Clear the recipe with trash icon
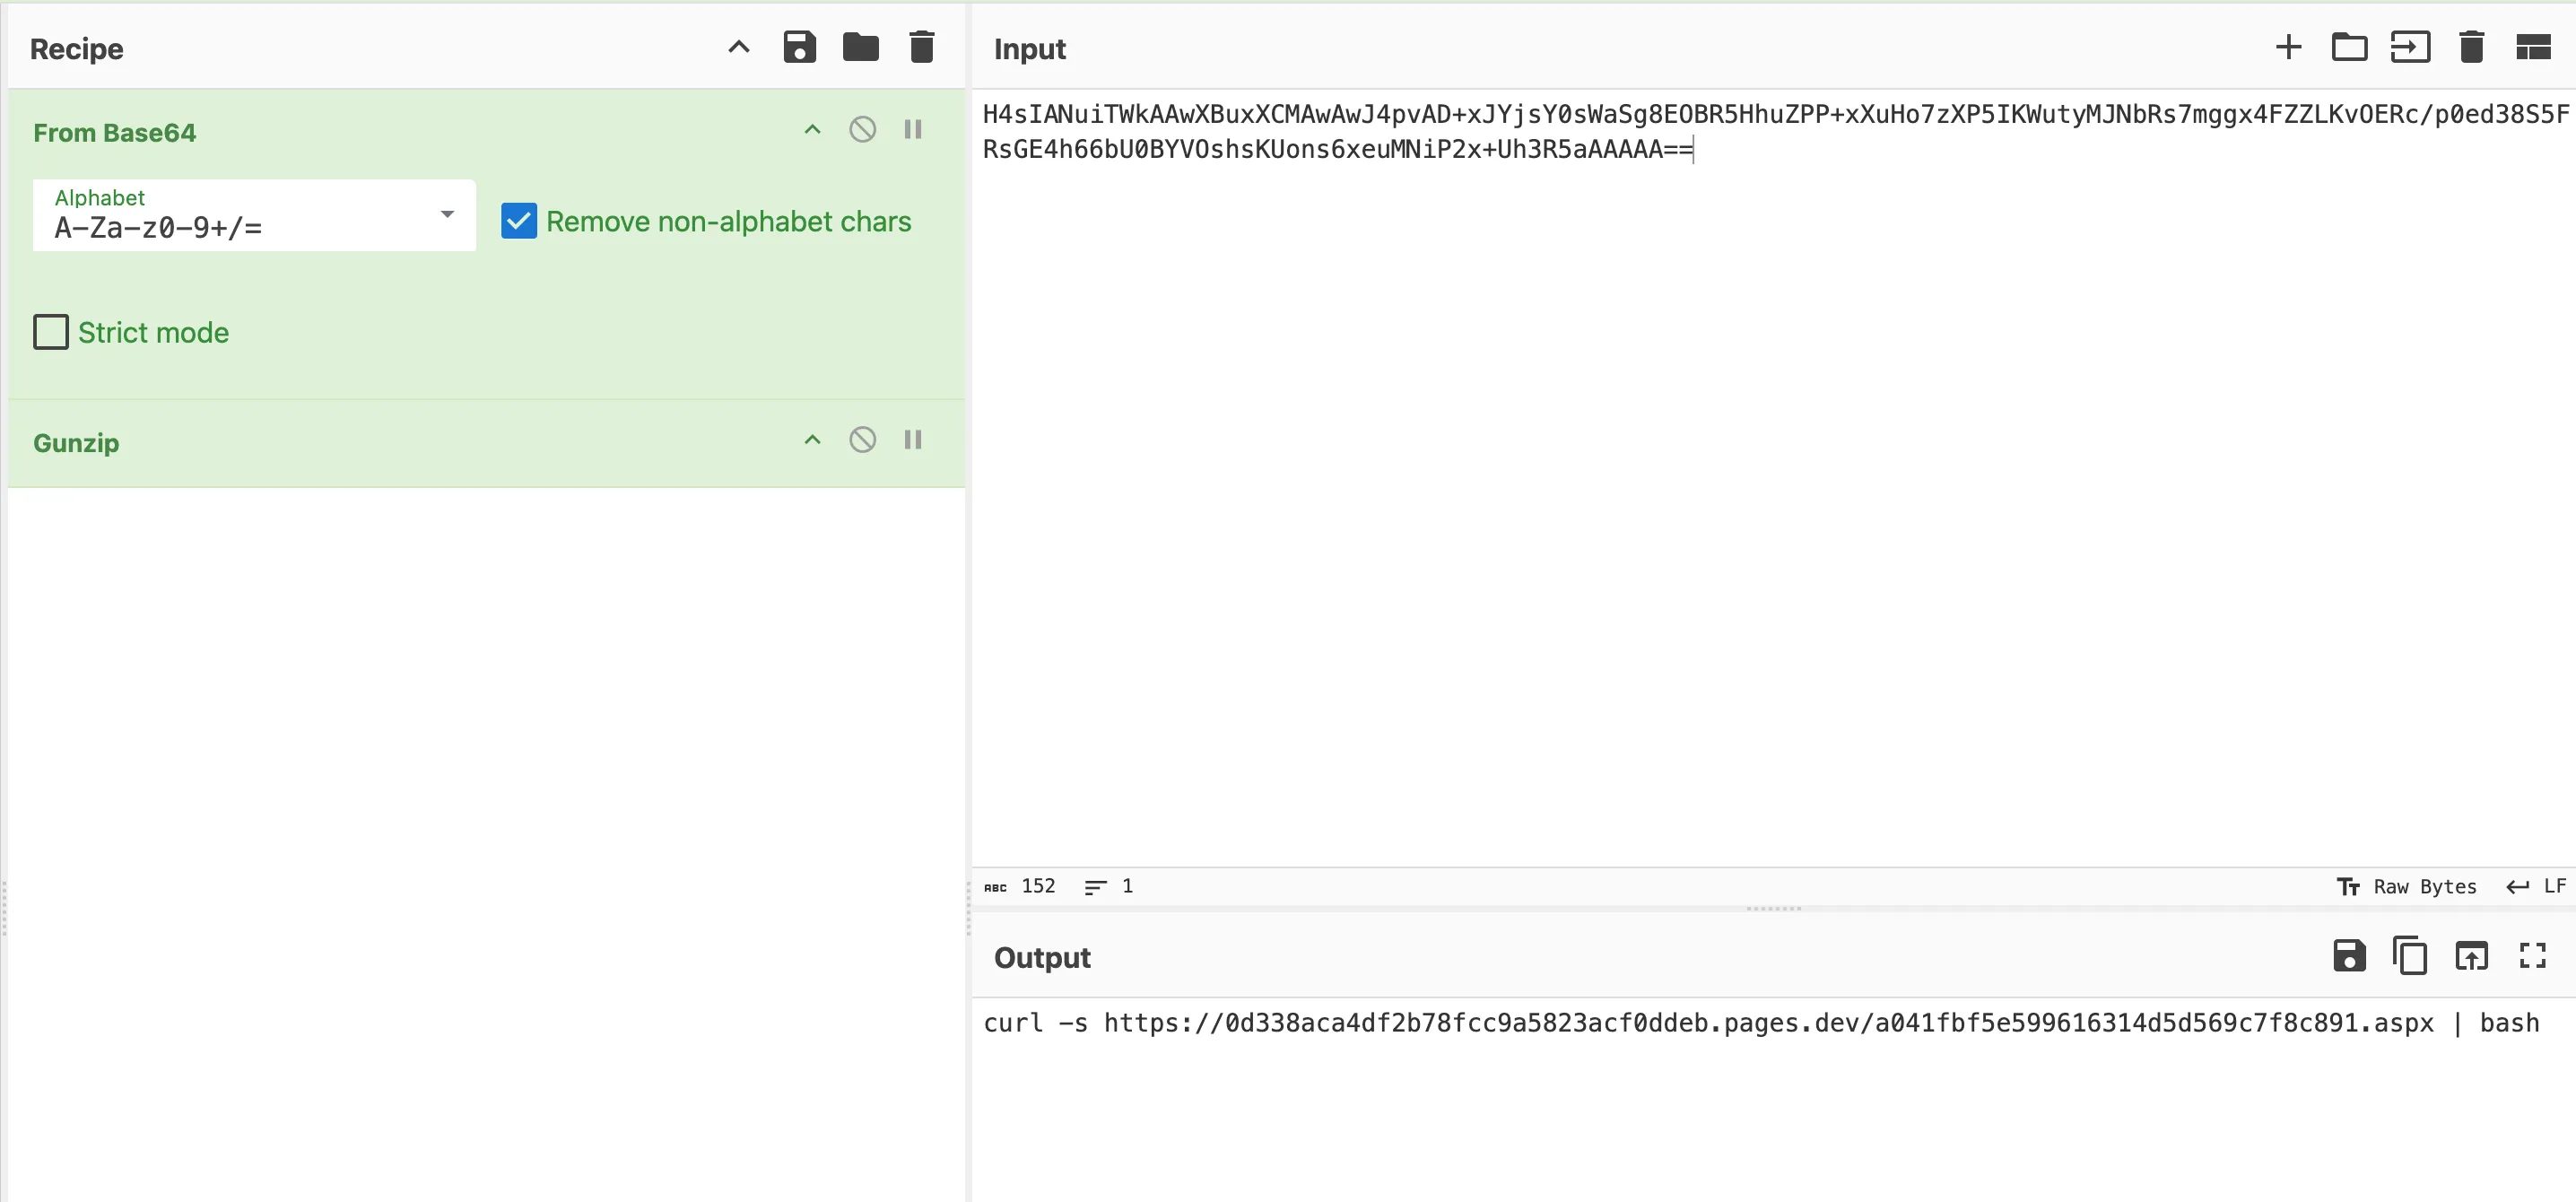This screenshot has width=2576, height=1202. point(921,47)
